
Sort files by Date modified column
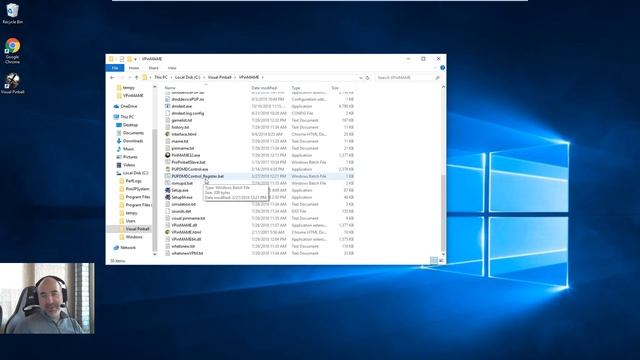pos(264,88)
